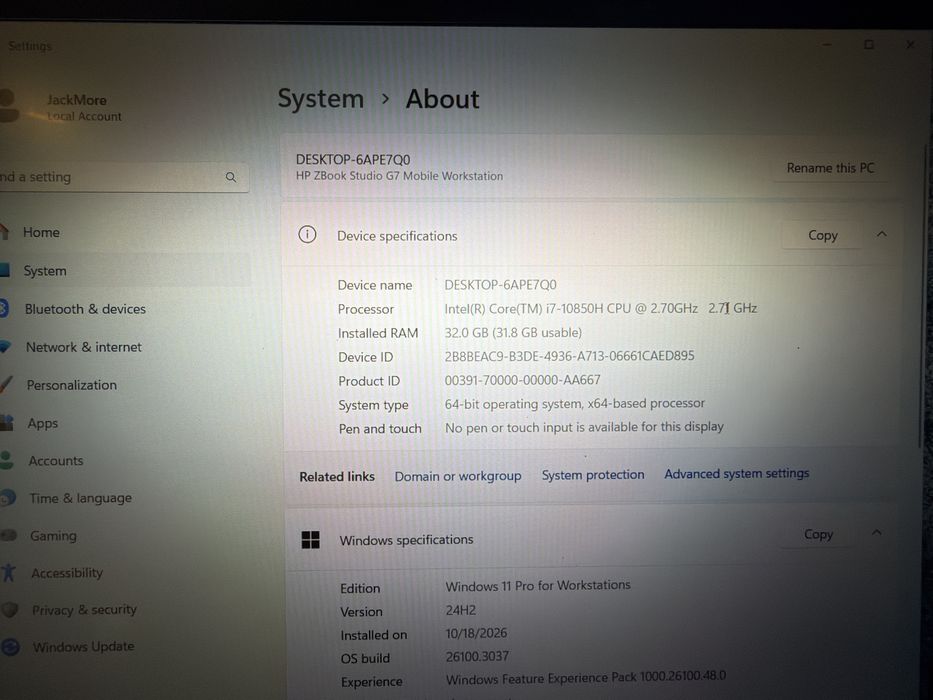This screenshot has height=700, width=933.
Task: Click the Privacy & security shield icon
Action: coord(10,610)
